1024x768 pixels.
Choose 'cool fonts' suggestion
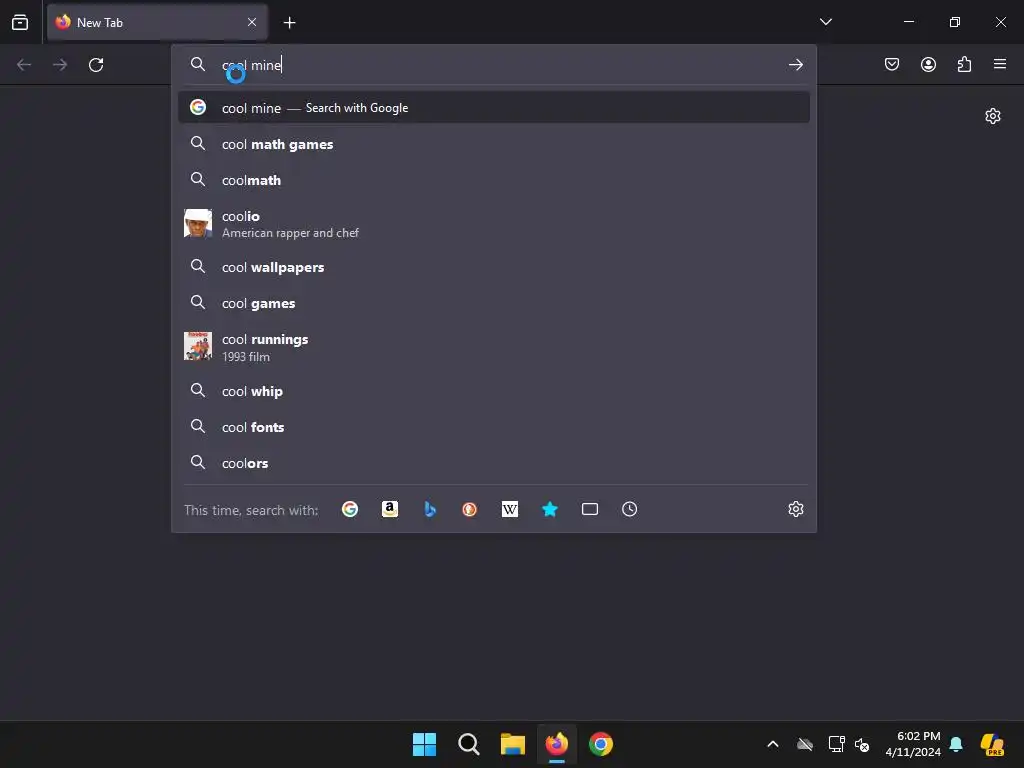494,427
